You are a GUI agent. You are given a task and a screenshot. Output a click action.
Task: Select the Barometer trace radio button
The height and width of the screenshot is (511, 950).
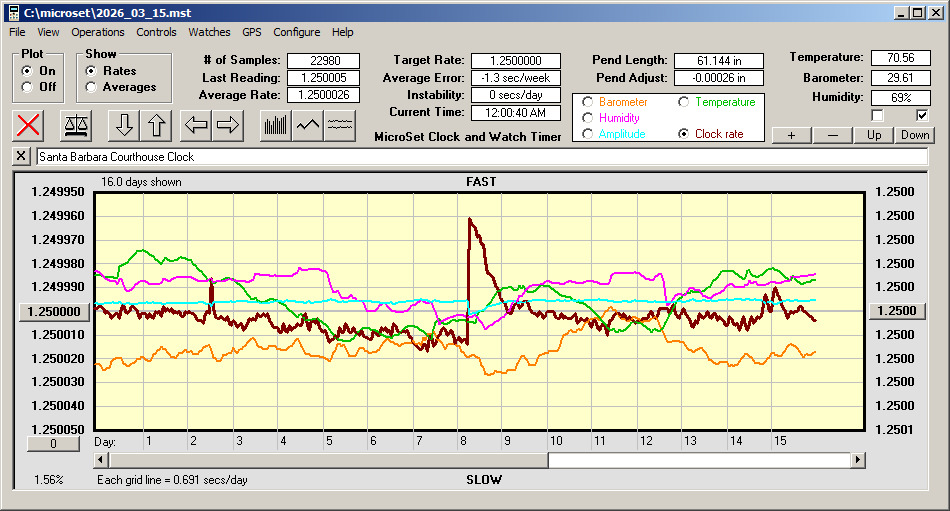587,102
